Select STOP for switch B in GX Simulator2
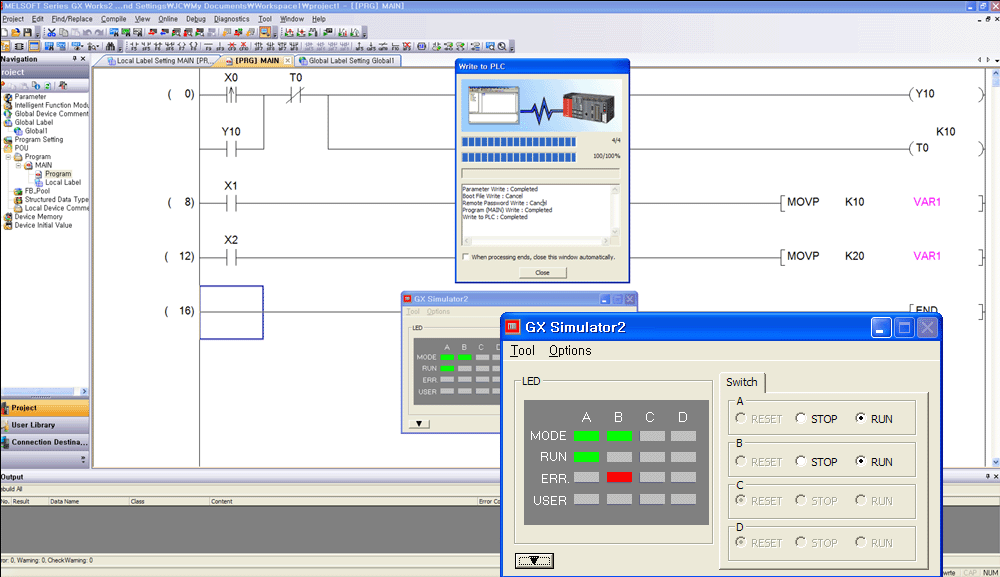The width and height of the screenshot is (1000, 577). [801, 461]
